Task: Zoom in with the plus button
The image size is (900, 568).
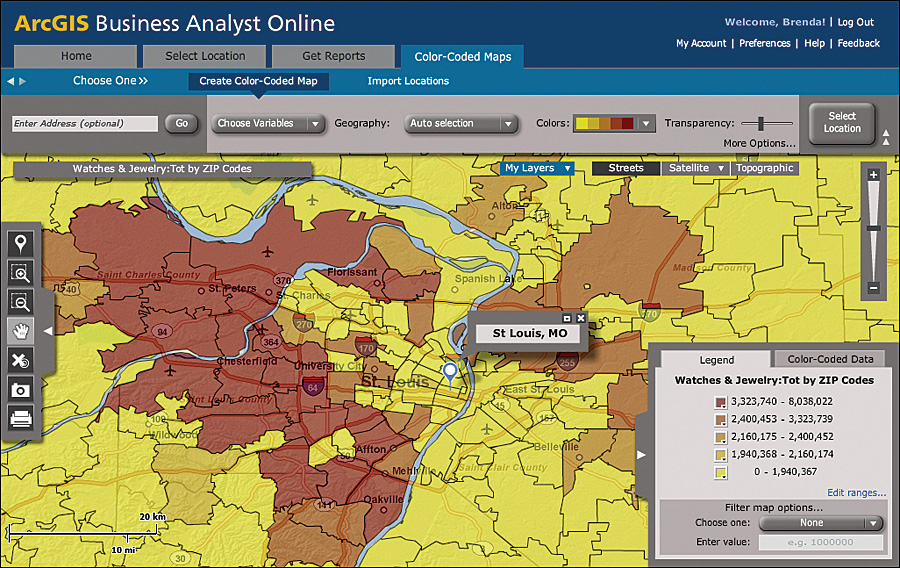Action: 874,175
